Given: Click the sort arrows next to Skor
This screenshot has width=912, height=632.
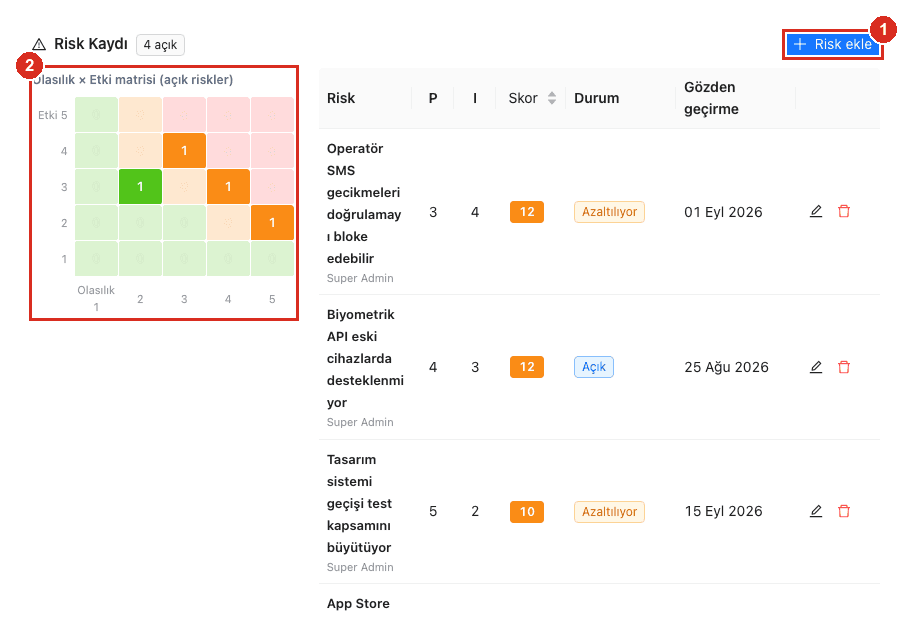Looking at the screenshot, I should pyautogui.click(x=552, y=98).
